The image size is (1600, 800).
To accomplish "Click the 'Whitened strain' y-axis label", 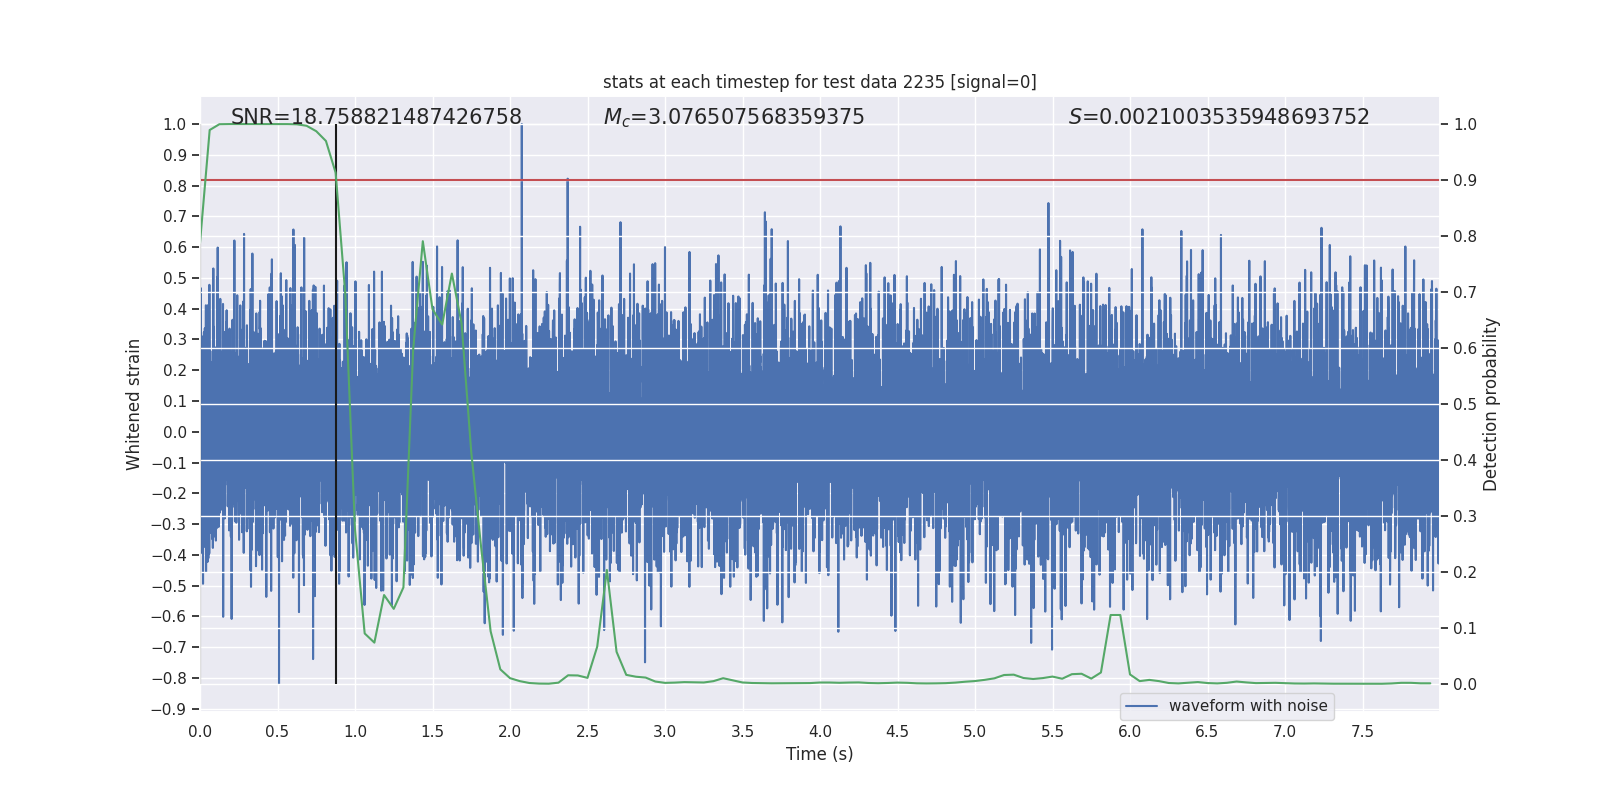I will (133, 404).
